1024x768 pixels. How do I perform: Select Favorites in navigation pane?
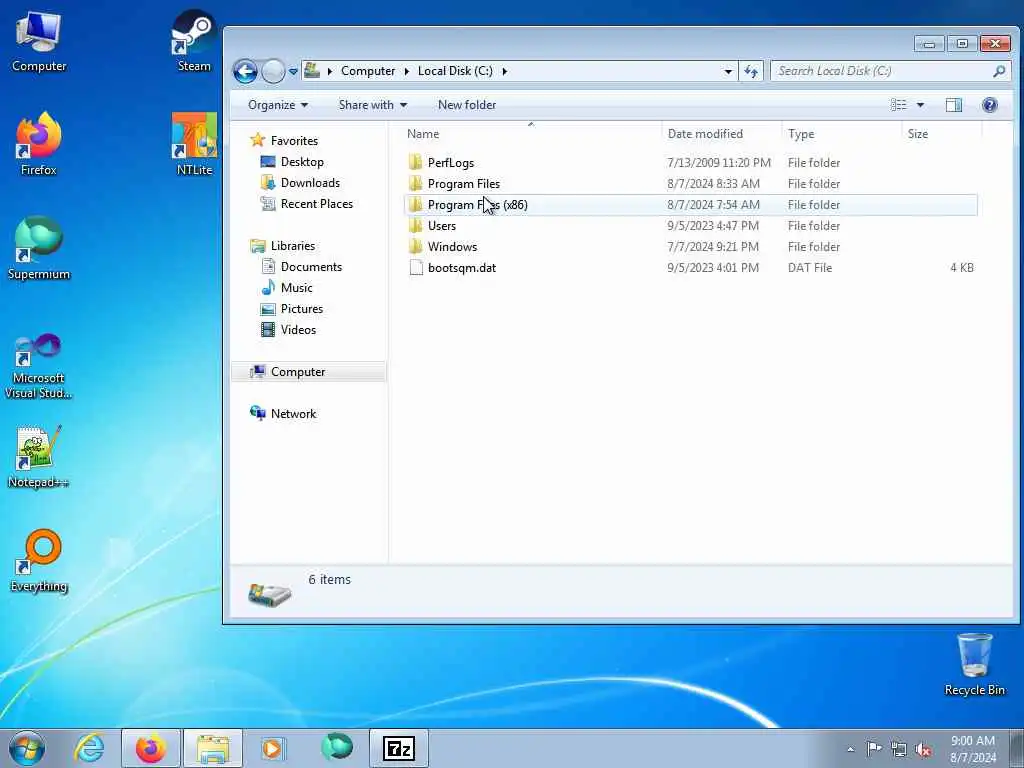coord(284,141)
